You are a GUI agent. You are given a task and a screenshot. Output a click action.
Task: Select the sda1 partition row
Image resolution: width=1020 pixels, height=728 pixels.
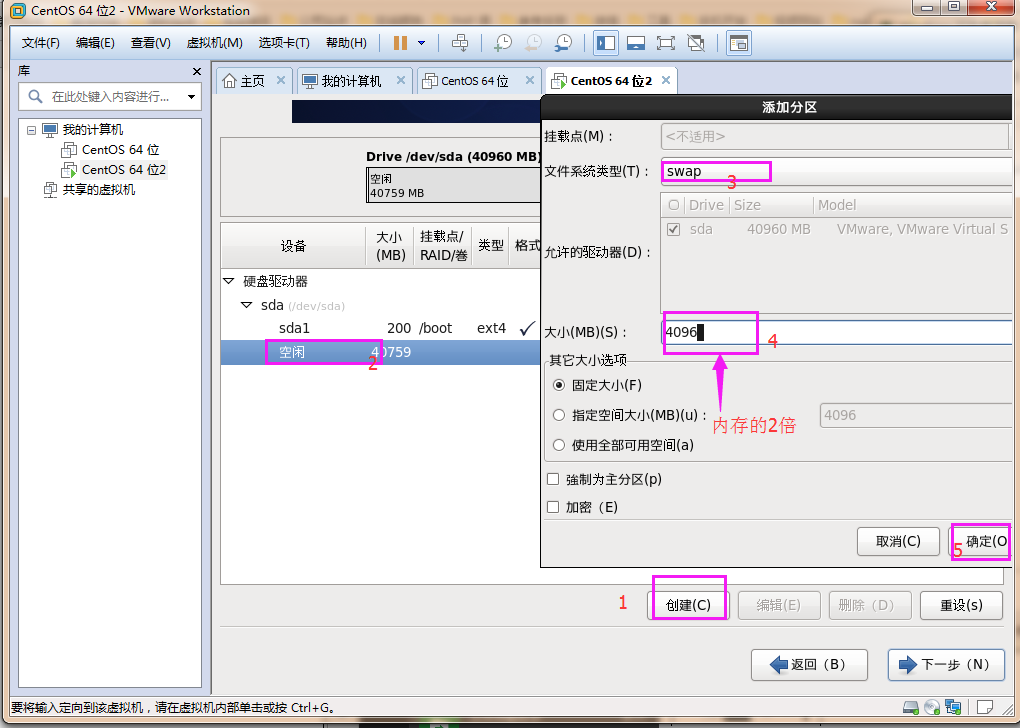pos(381,328)
